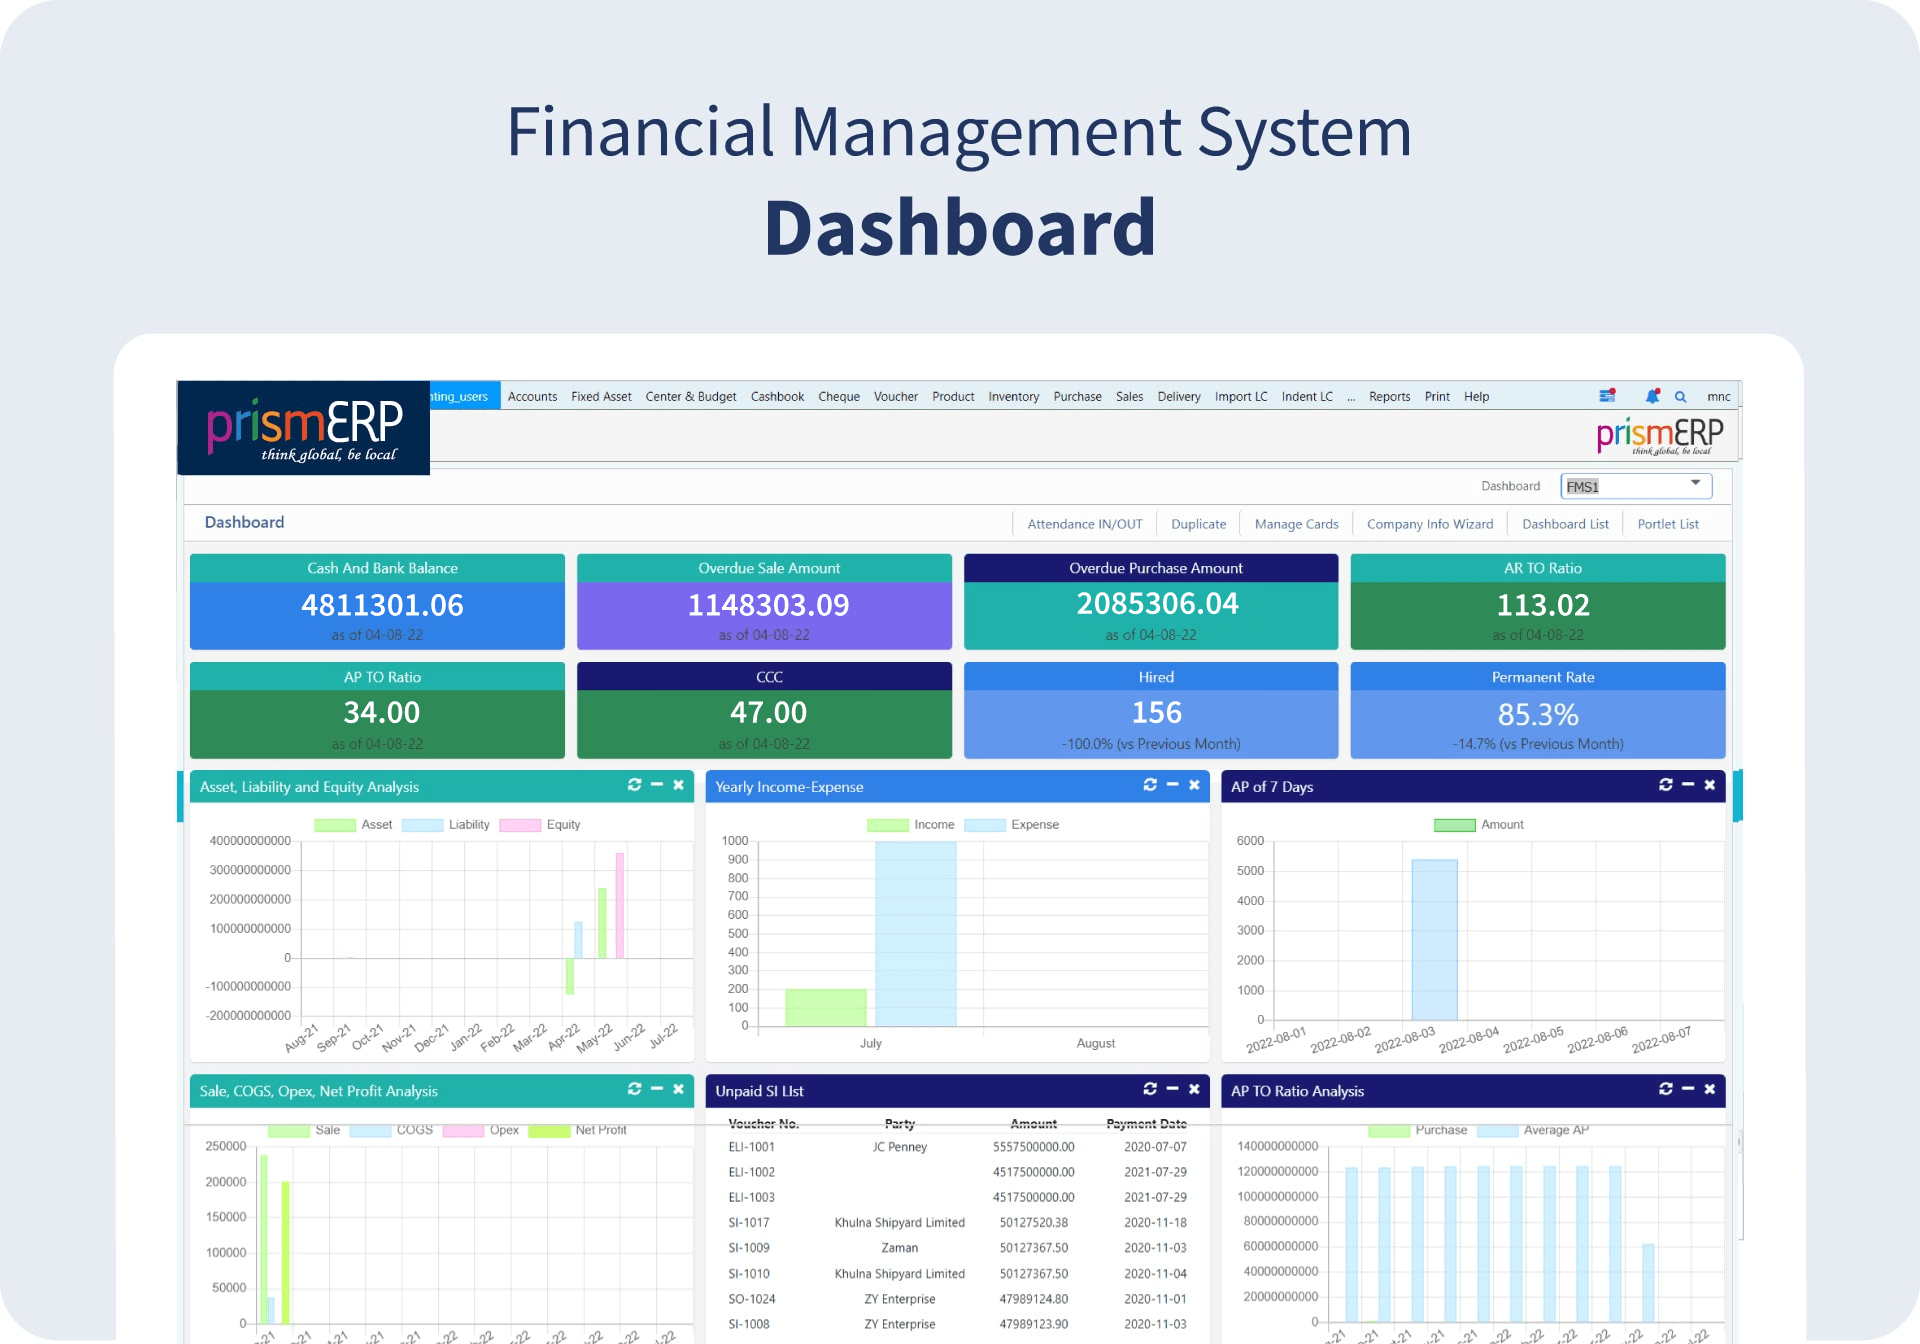Viewport: 1920px width, 1344px height.
Task: Refresh the Yearly Income-Expense chart
Action: (1150, 785)
